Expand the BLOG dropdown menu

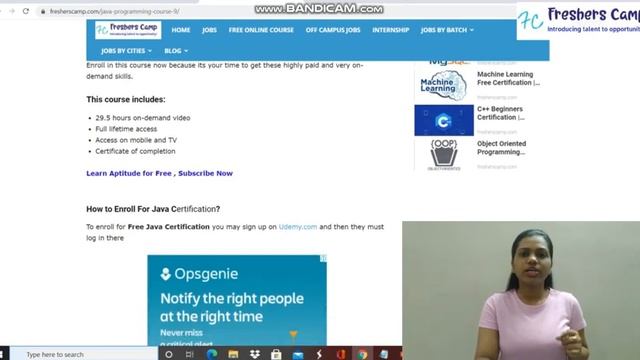176,51
